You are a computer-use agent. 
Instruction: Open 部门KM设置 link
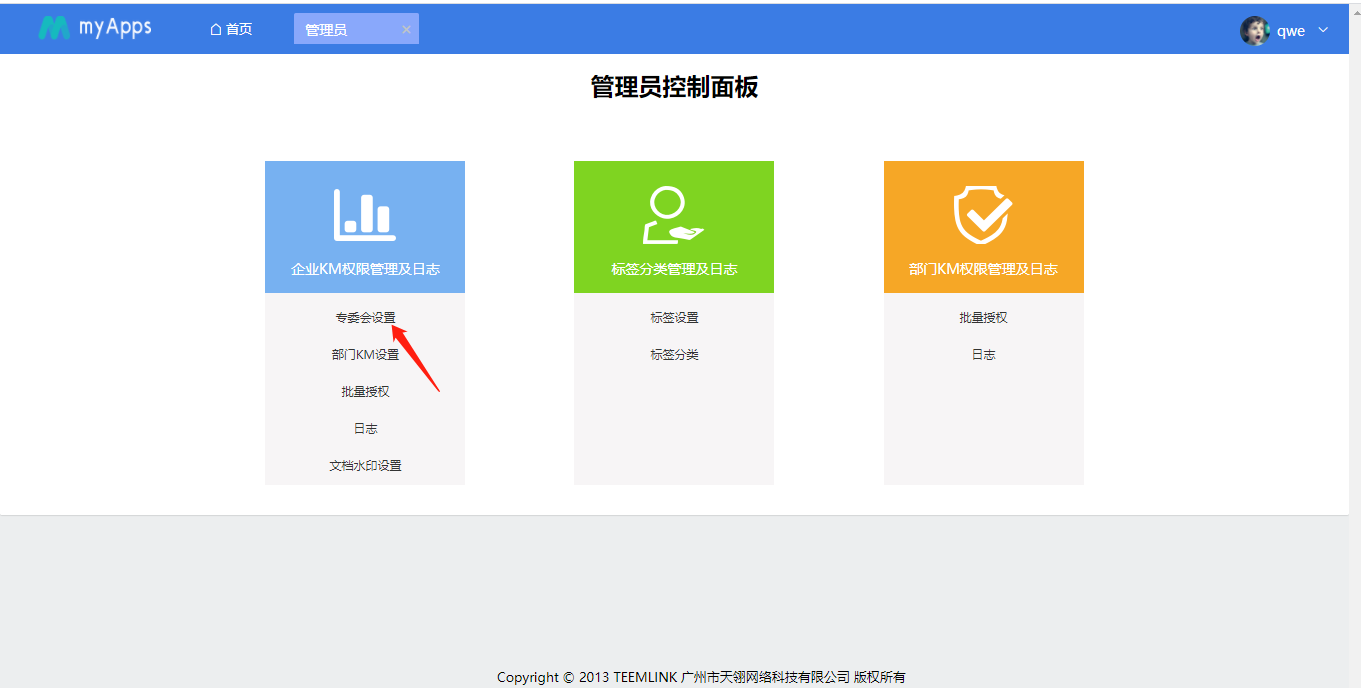pyautogui.click(x=365, y=355)
